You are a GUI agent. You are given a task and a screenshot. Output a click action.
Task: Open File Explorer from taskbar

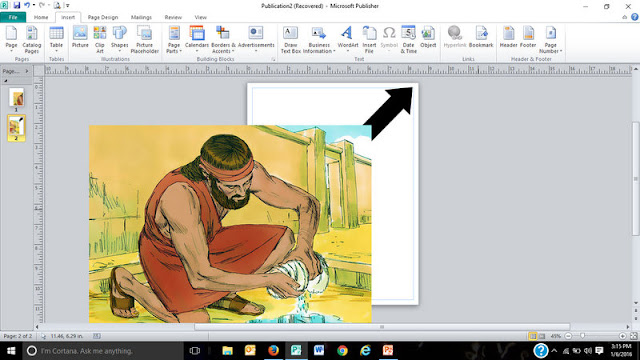click(x=227, y=351)
